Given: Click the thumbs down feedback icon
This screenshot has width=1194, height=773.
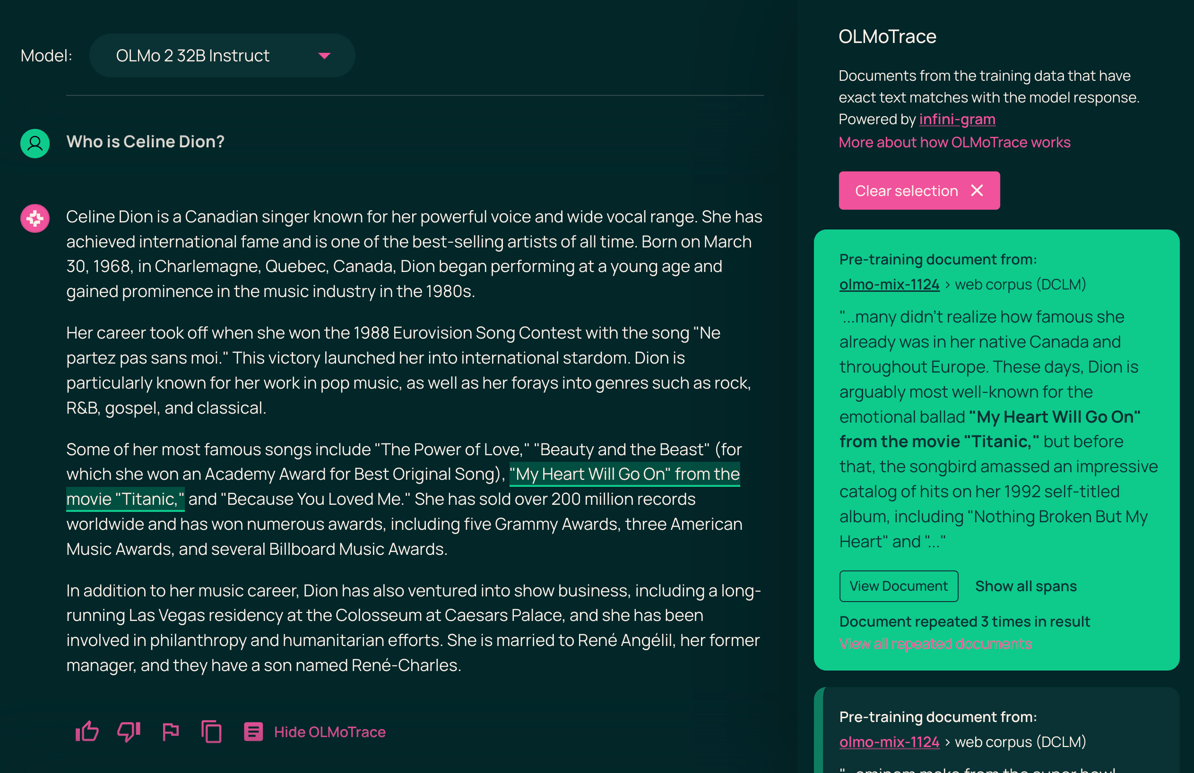Looking at the screenshot, I should [129, 732].
